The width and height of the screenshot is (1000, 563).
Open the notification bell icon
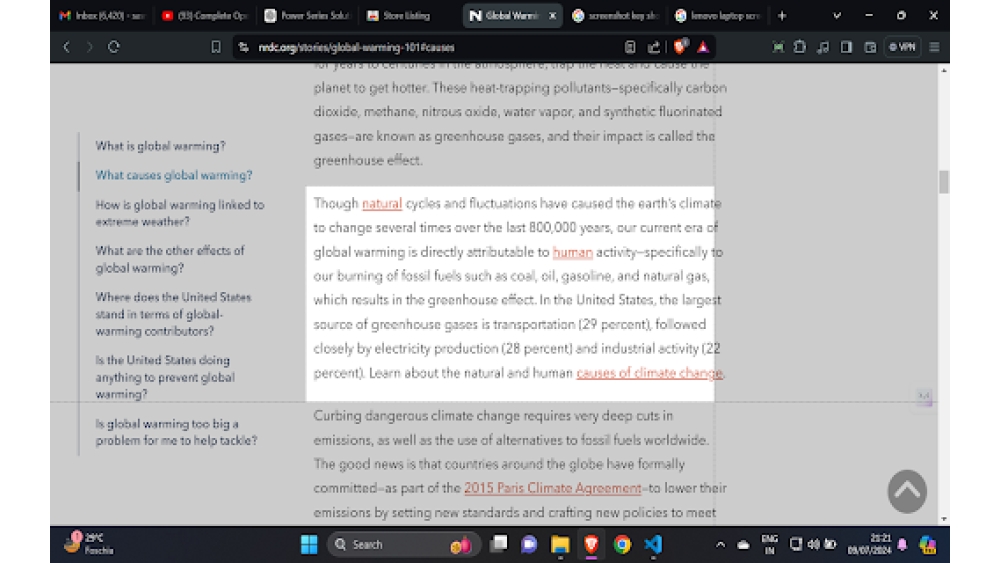902,545
